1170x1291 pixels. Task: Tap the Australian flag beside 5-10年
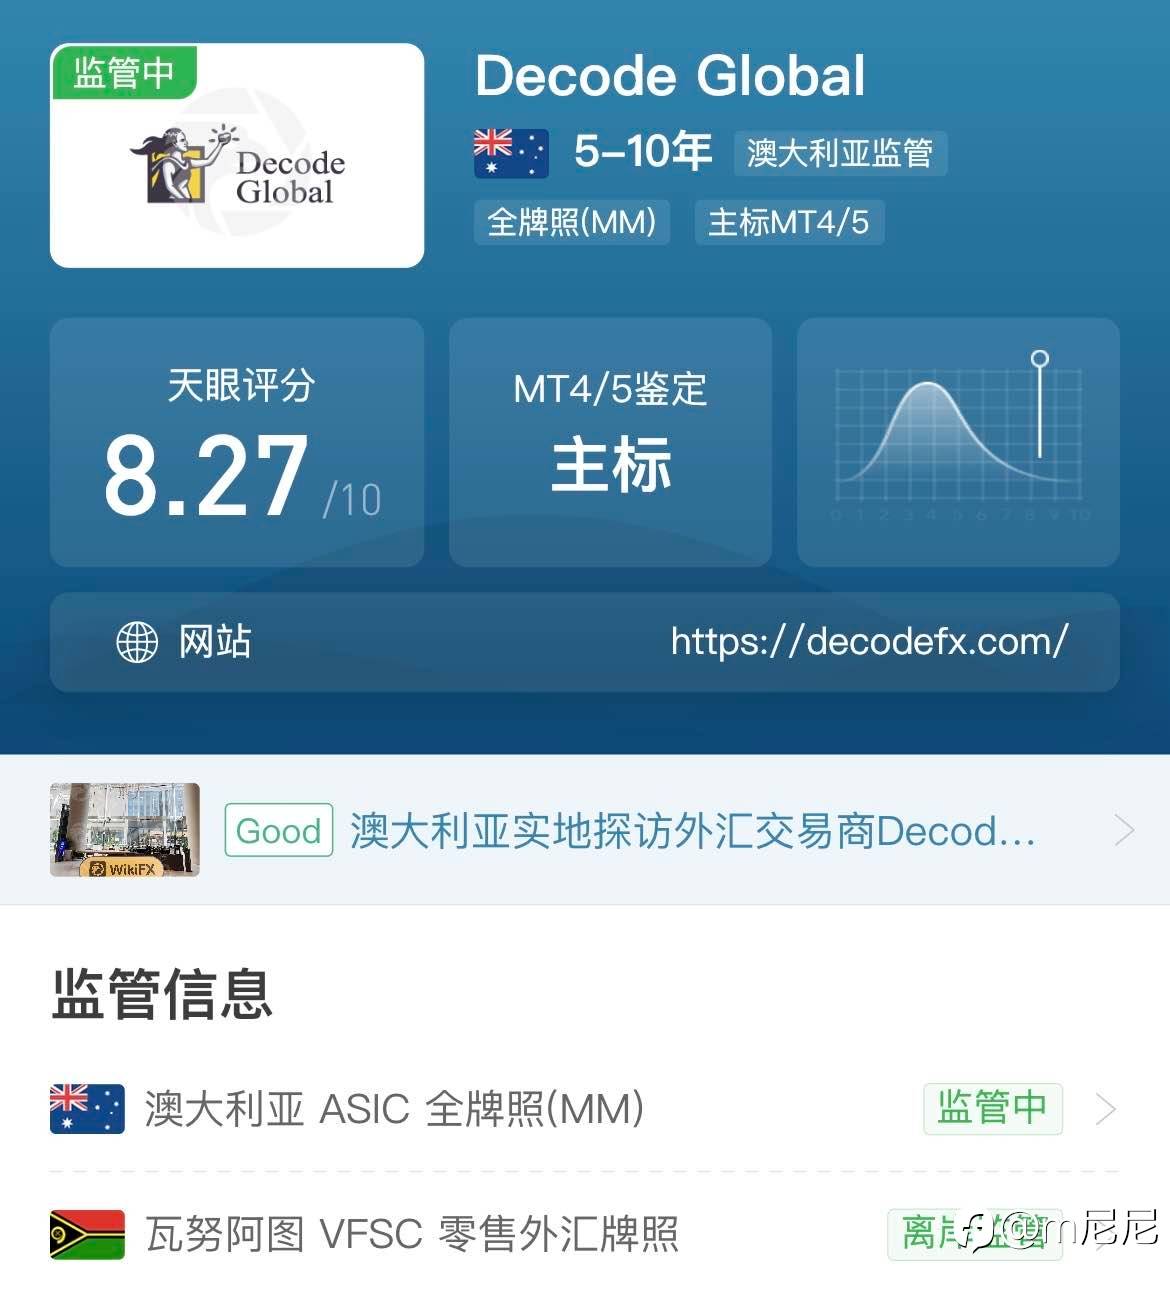[x=511, y=153]
